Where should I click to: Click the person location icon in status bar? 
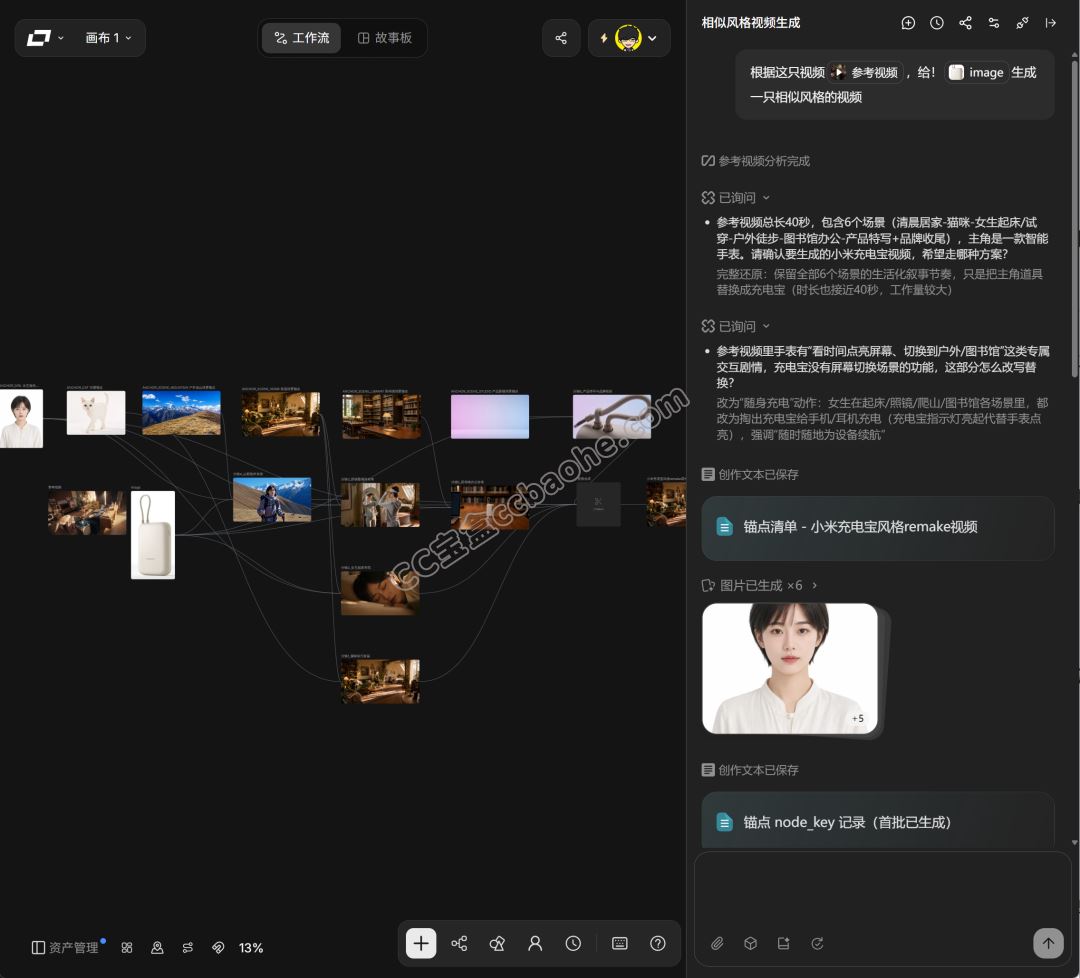pyautogui.click(x=157, y=948)
